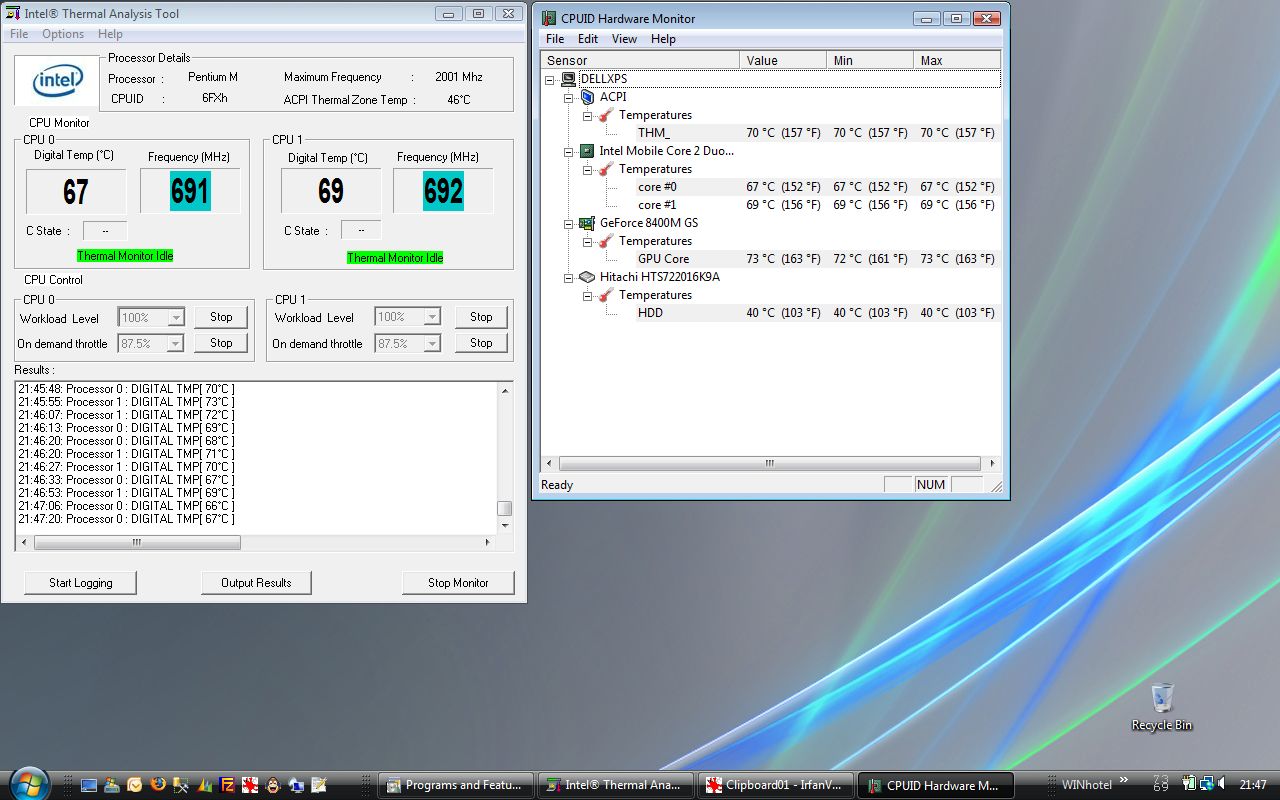Click the 73/69 temperature tray icon
1280x800 pixels.
click(1161, 783)
